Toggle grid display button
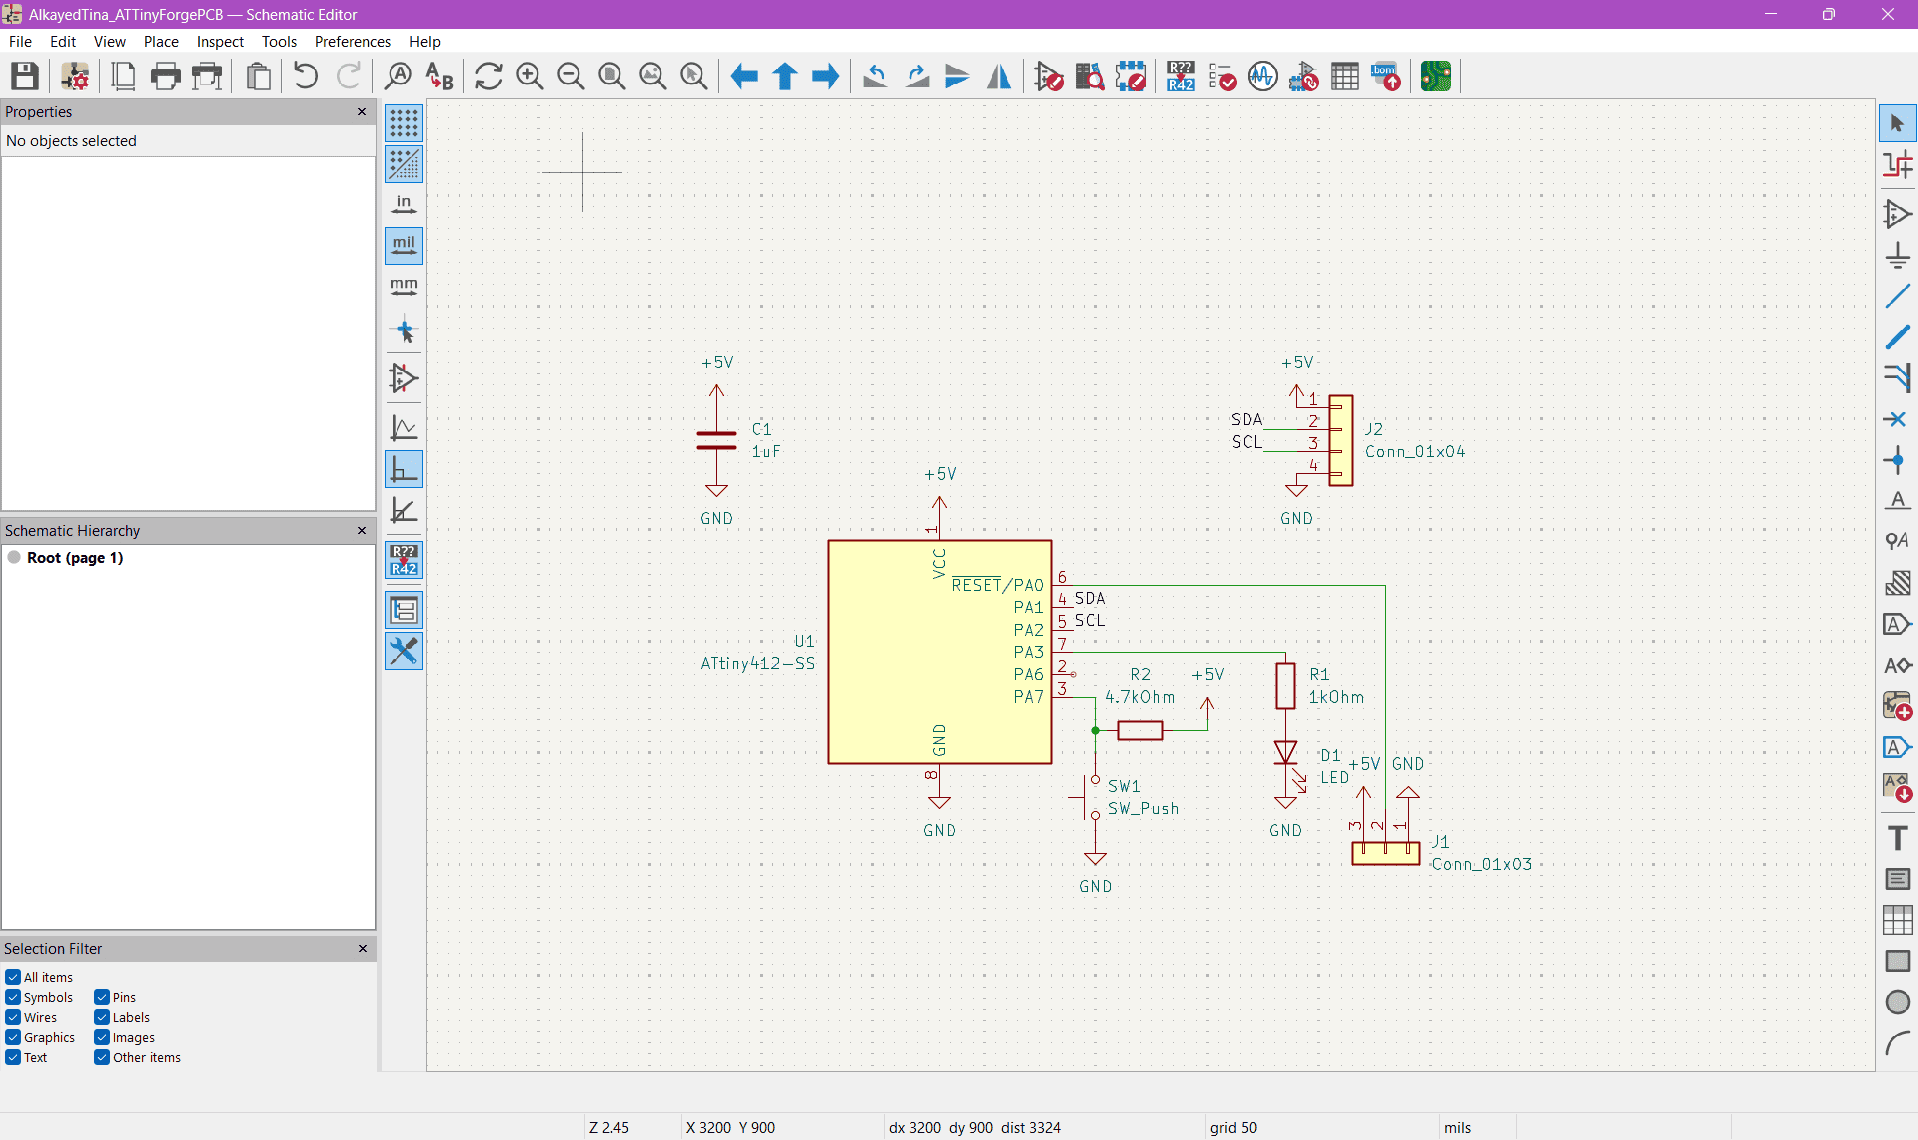Viewport: 1918px width, 1140px height. (x=404, y=123)
